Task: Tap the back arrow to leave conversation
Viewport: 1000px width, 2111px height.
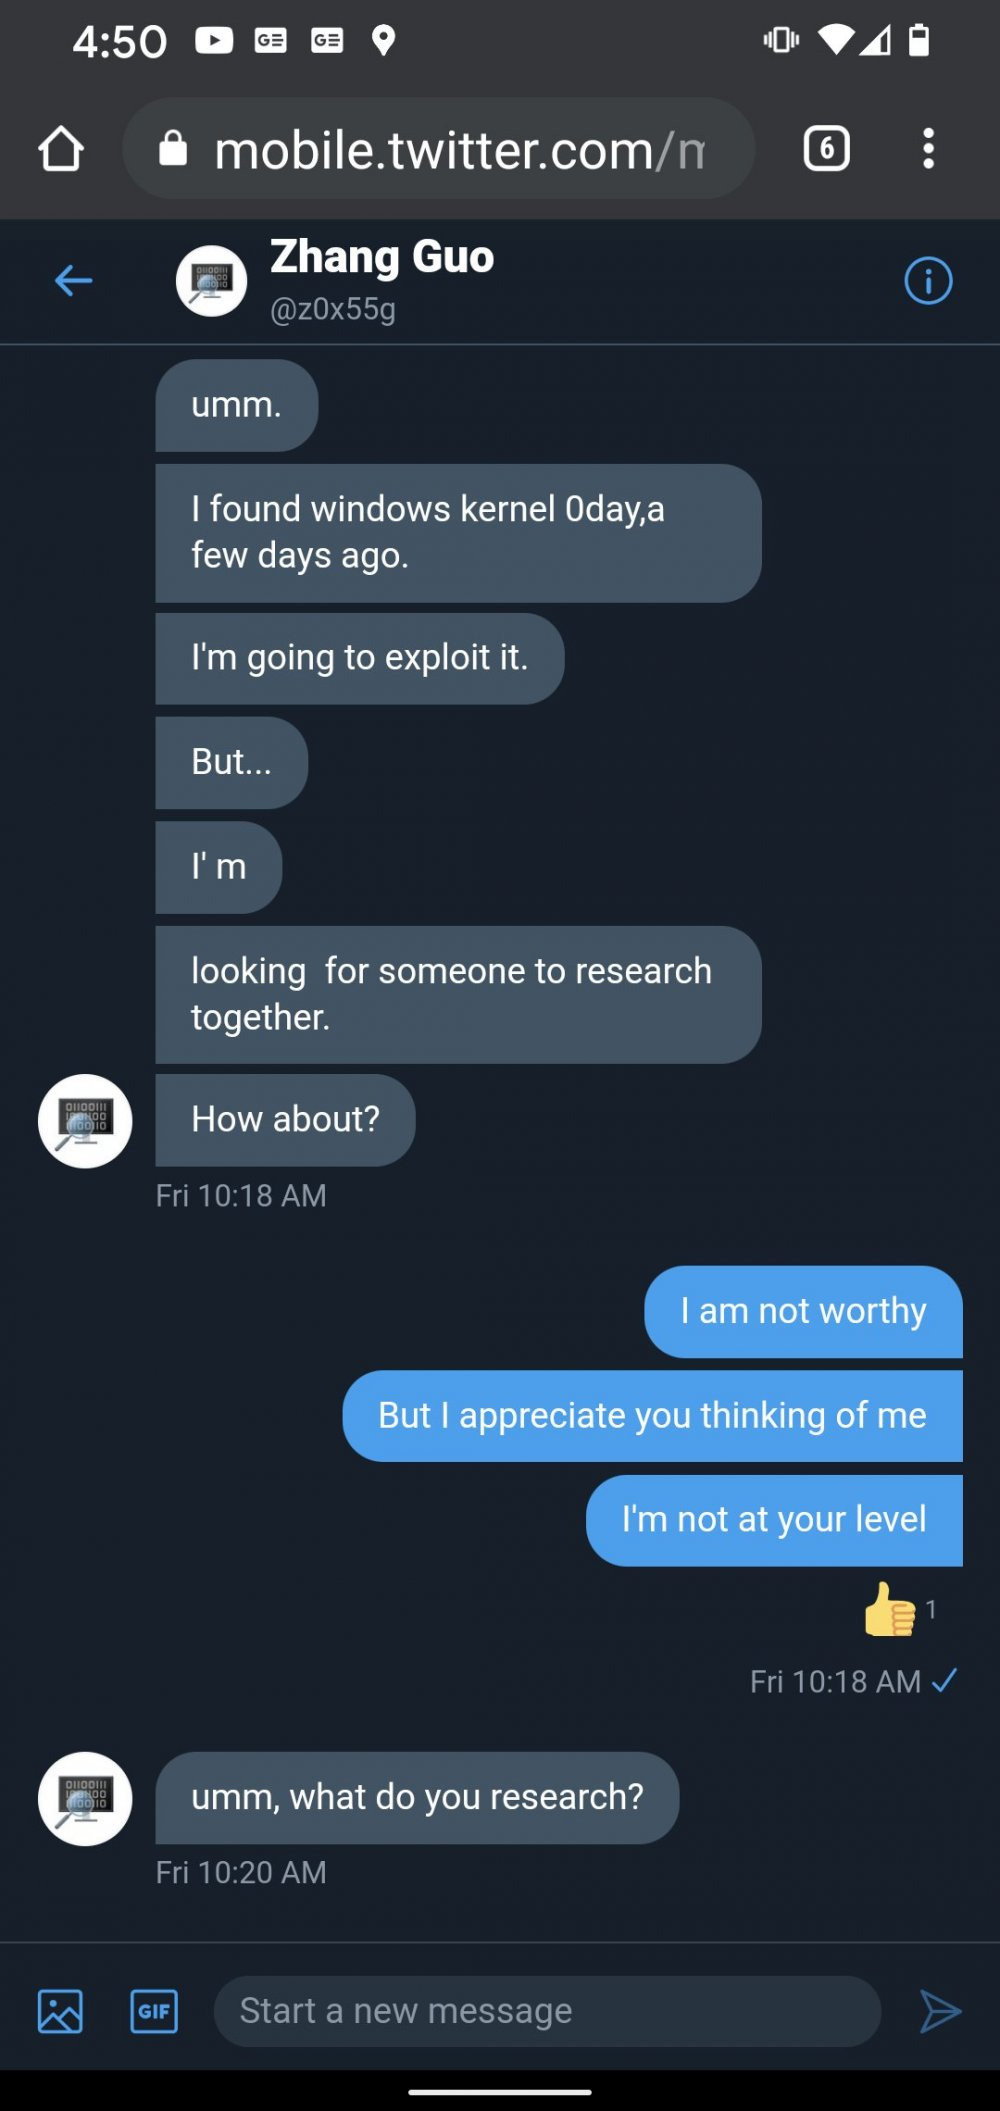Action: (73, 281)
